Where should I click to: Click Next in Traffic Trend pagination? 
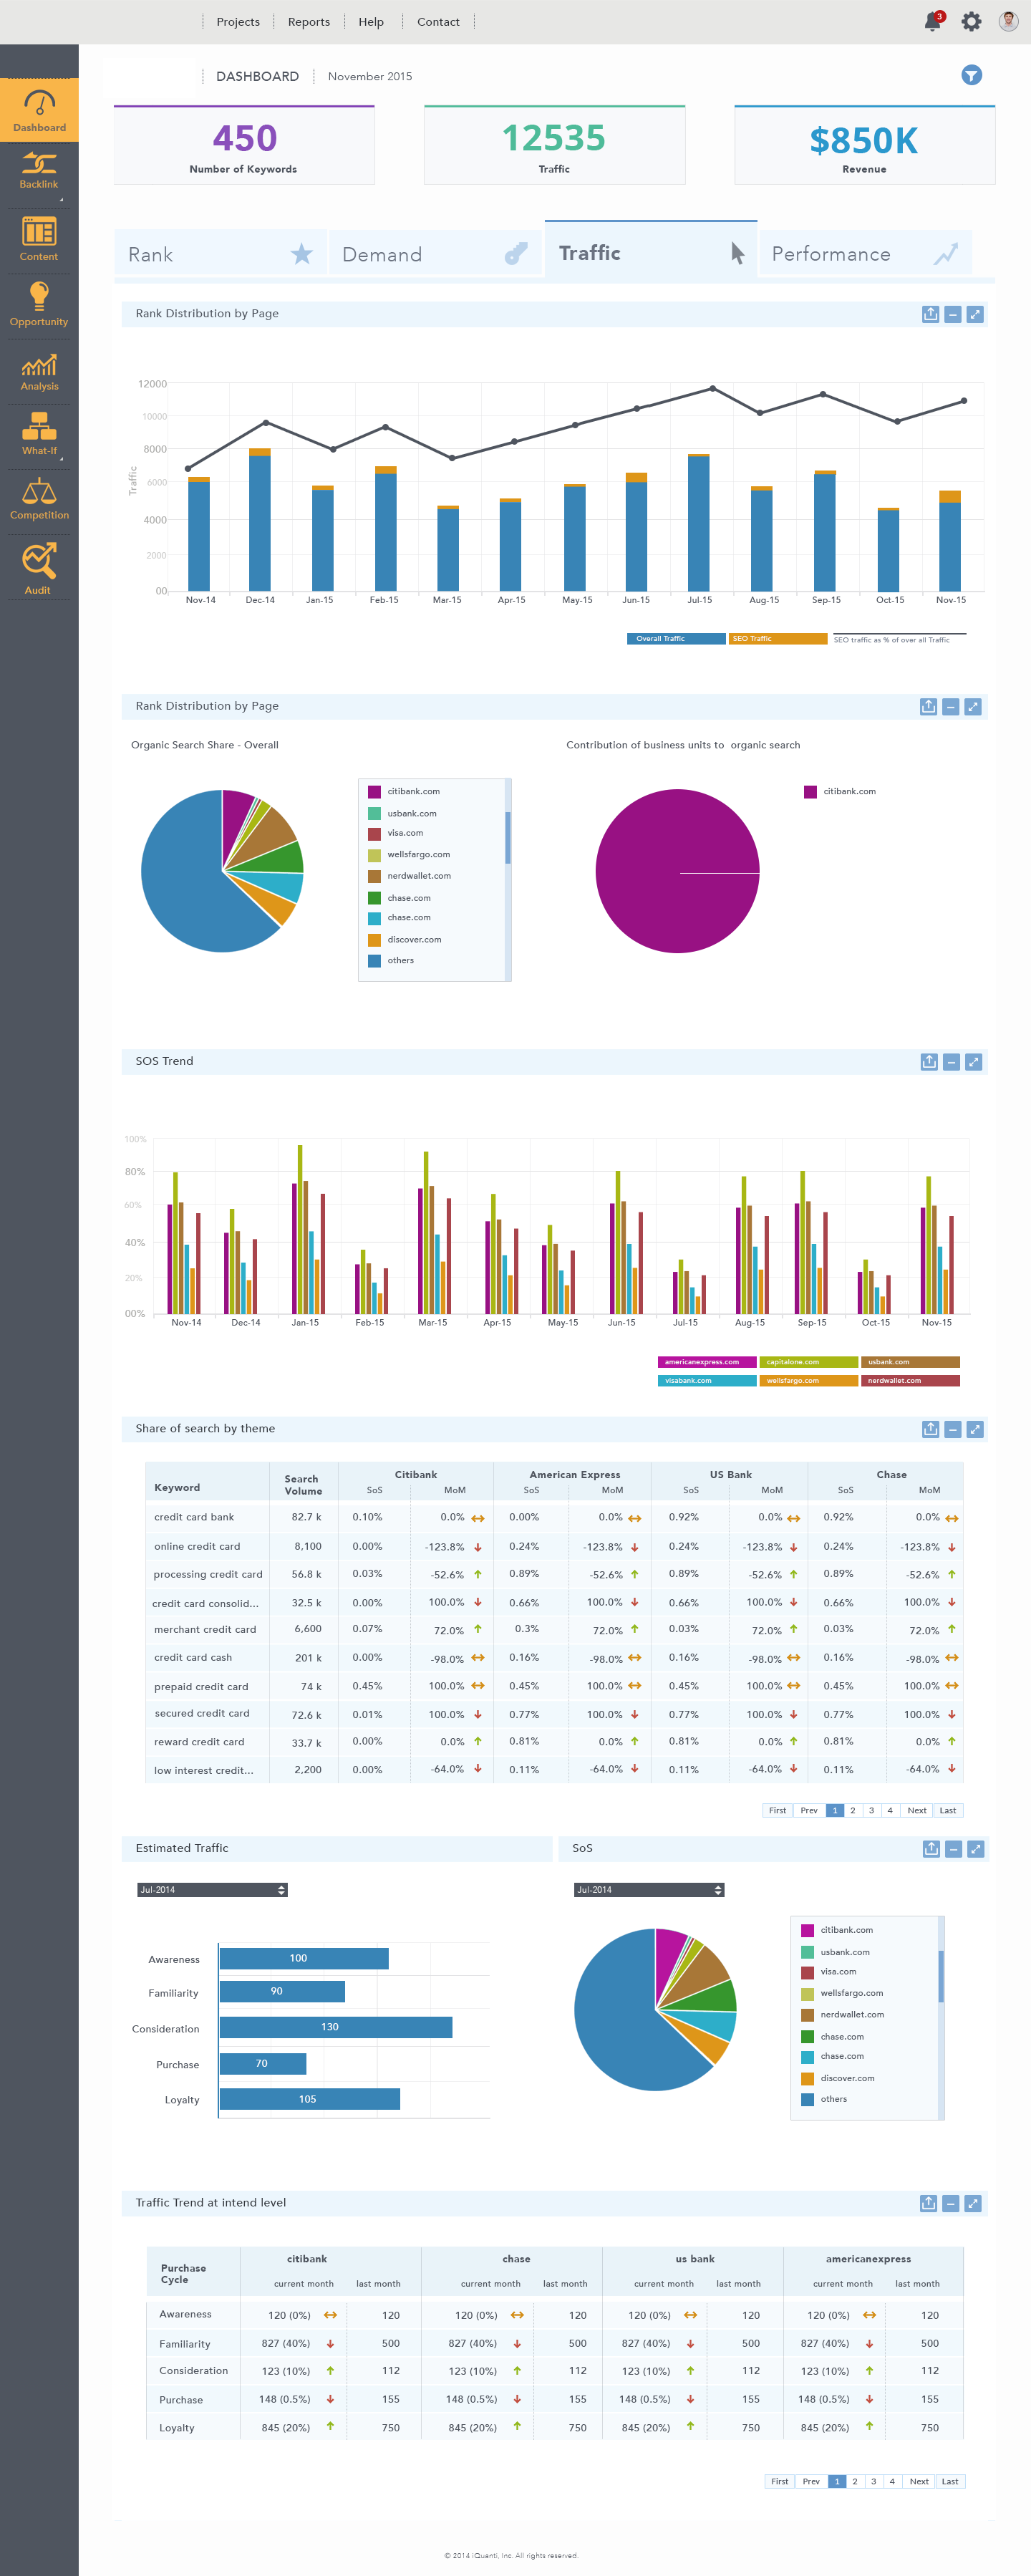[919, 2481]
